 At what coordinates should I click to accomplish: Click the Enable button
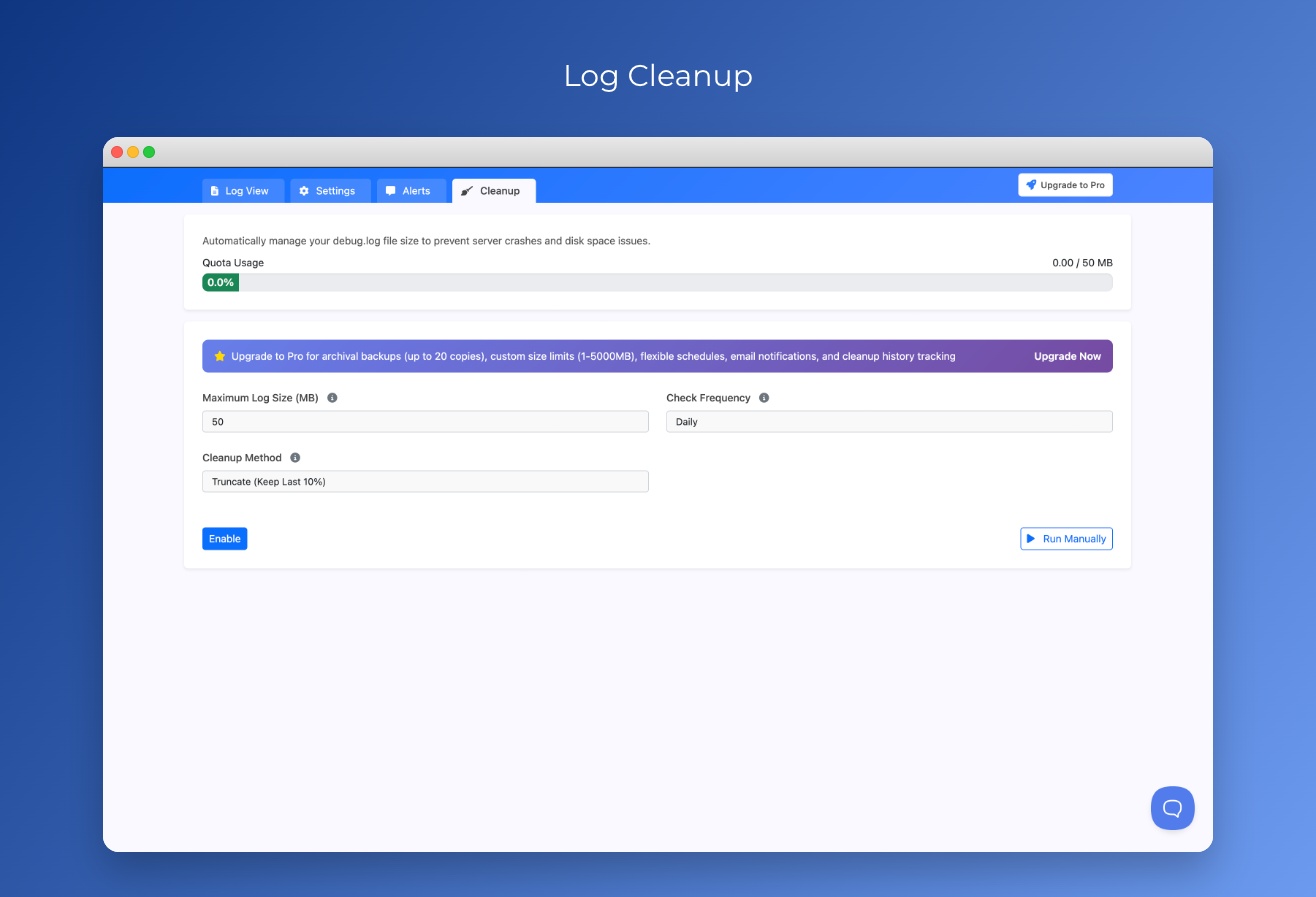[224, 539]
